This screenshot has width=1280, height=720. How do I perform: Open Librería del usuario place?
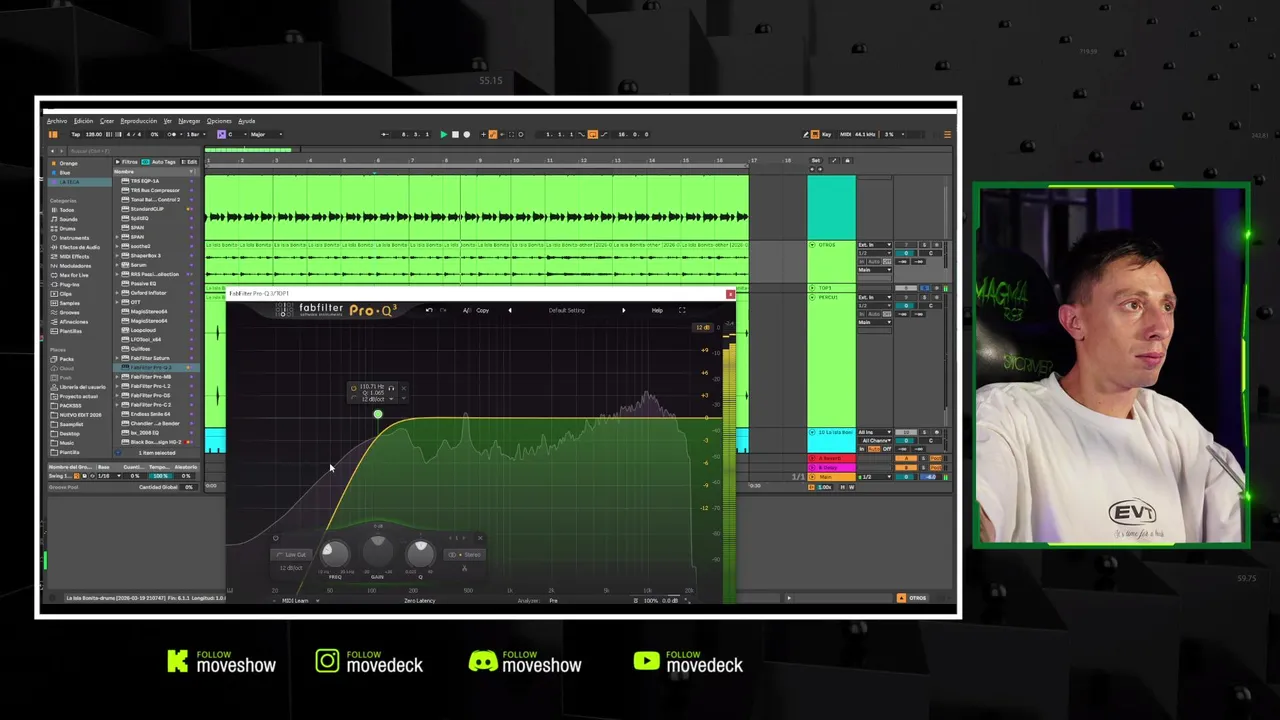click(x=80, y=387)
